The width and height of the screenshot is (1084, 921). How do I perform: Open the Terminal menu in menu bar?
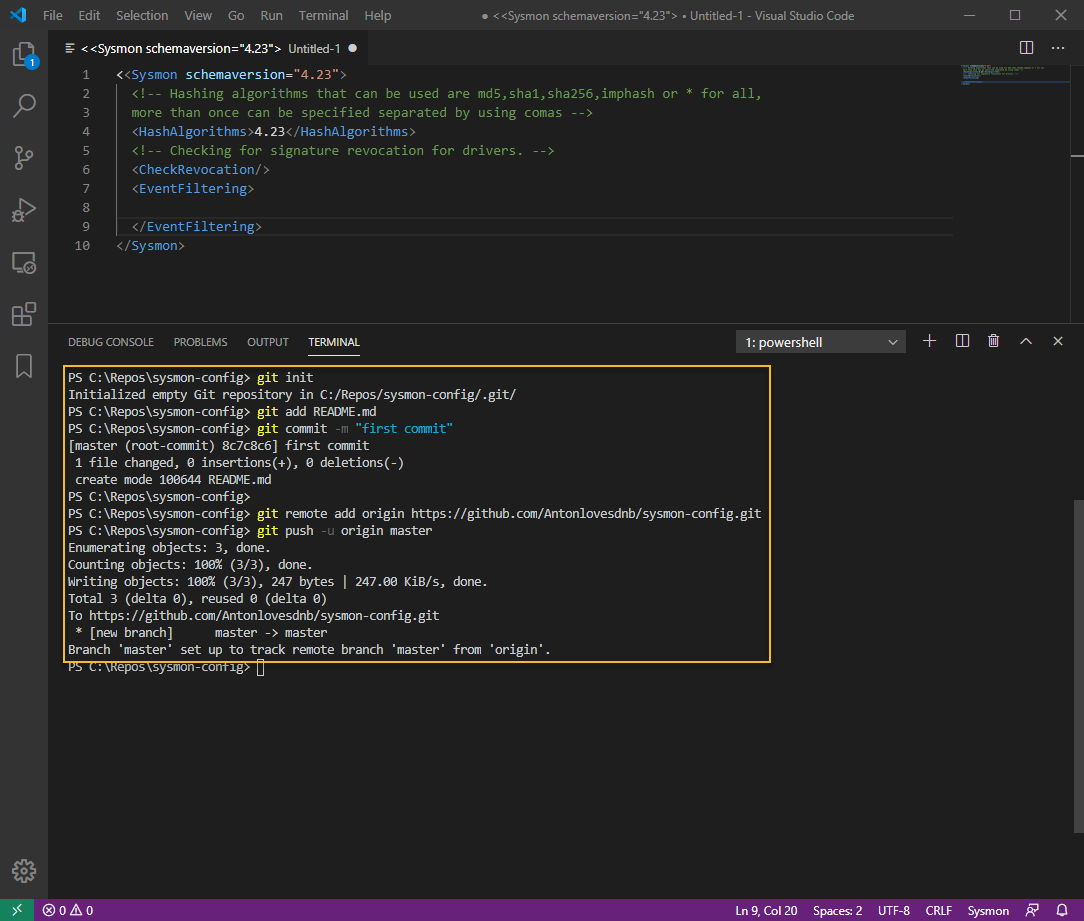coord(324,15)
